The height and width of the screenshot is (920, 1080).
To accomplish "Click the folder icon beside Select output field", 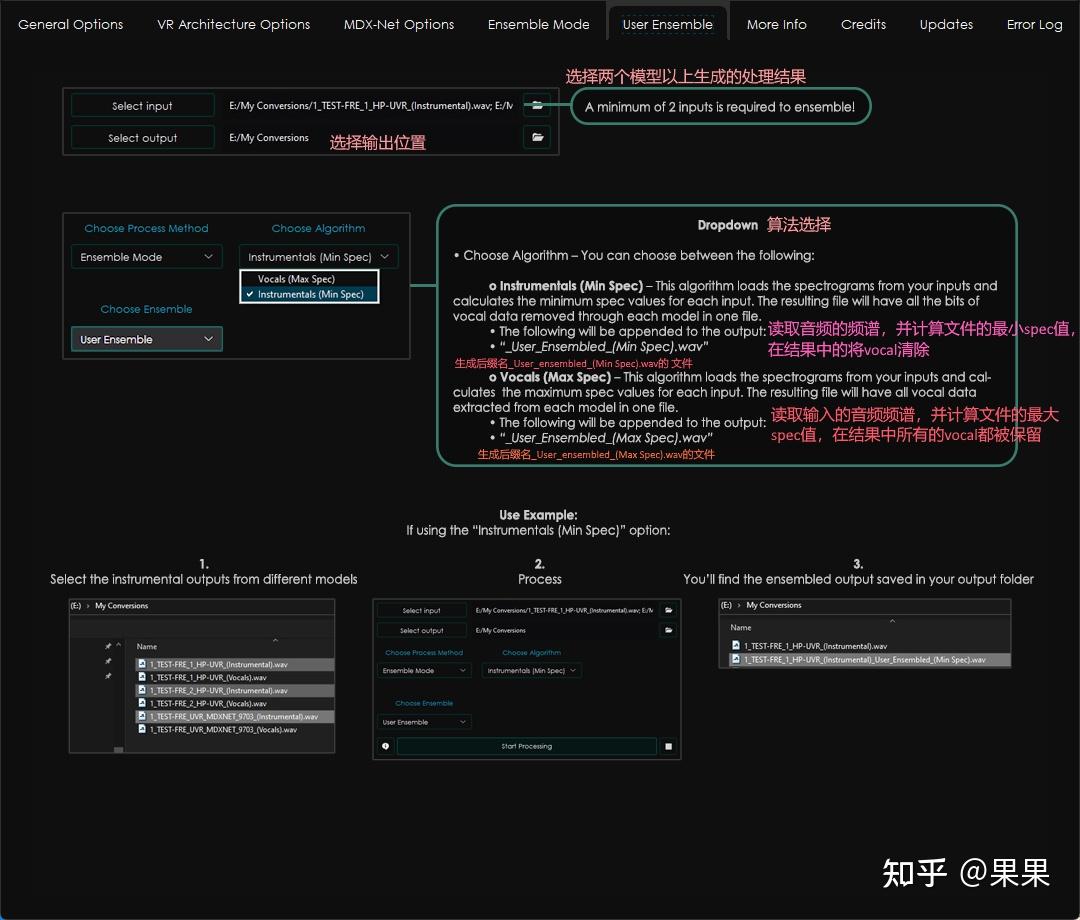I will click(537, 137).
